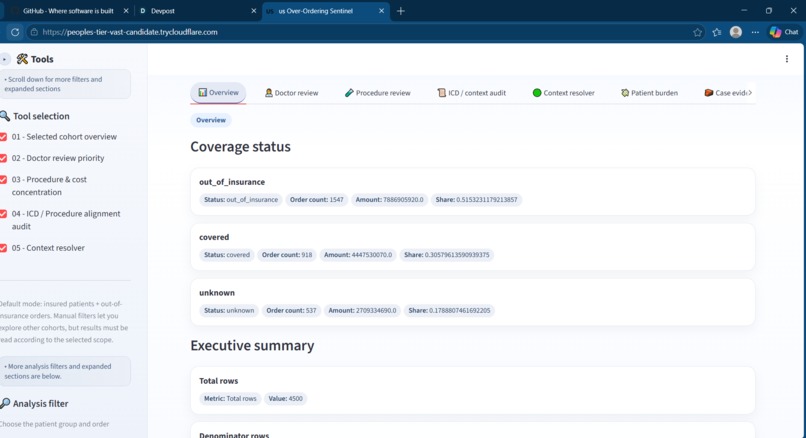Click the Amount: 2709334690.0 chip
This screenshot has width=806, height=438.
(362, 311)
